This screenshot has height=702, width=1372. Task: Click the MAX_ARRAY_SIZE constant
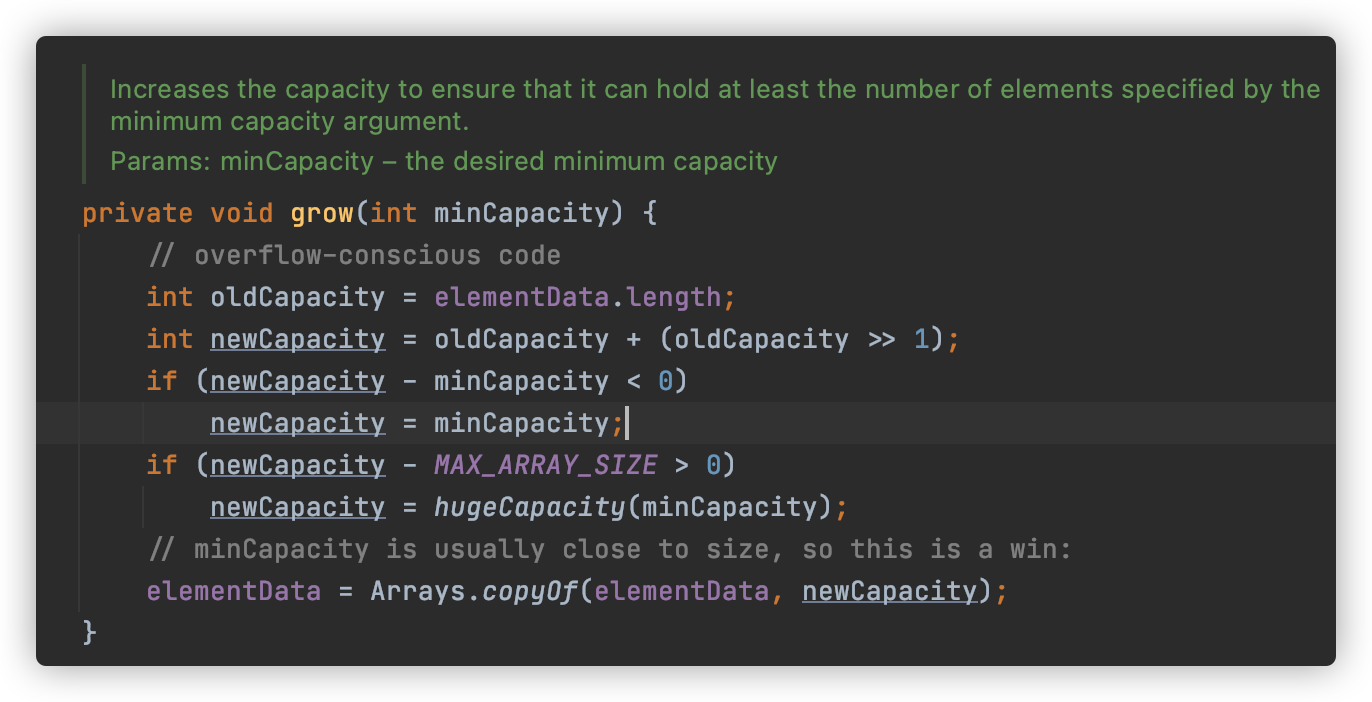[545, 465]
